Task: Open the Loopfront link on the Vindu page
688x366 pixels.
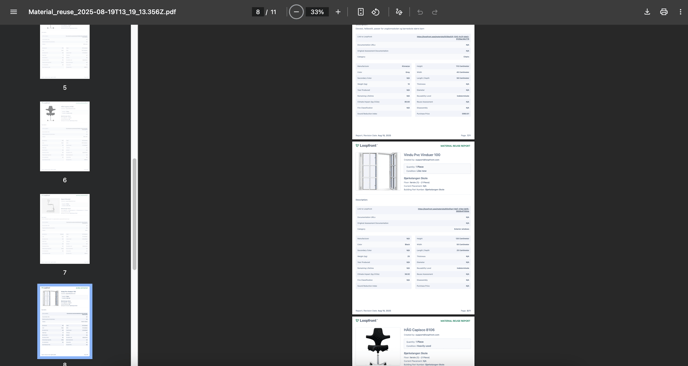Action: coord(443,210)
